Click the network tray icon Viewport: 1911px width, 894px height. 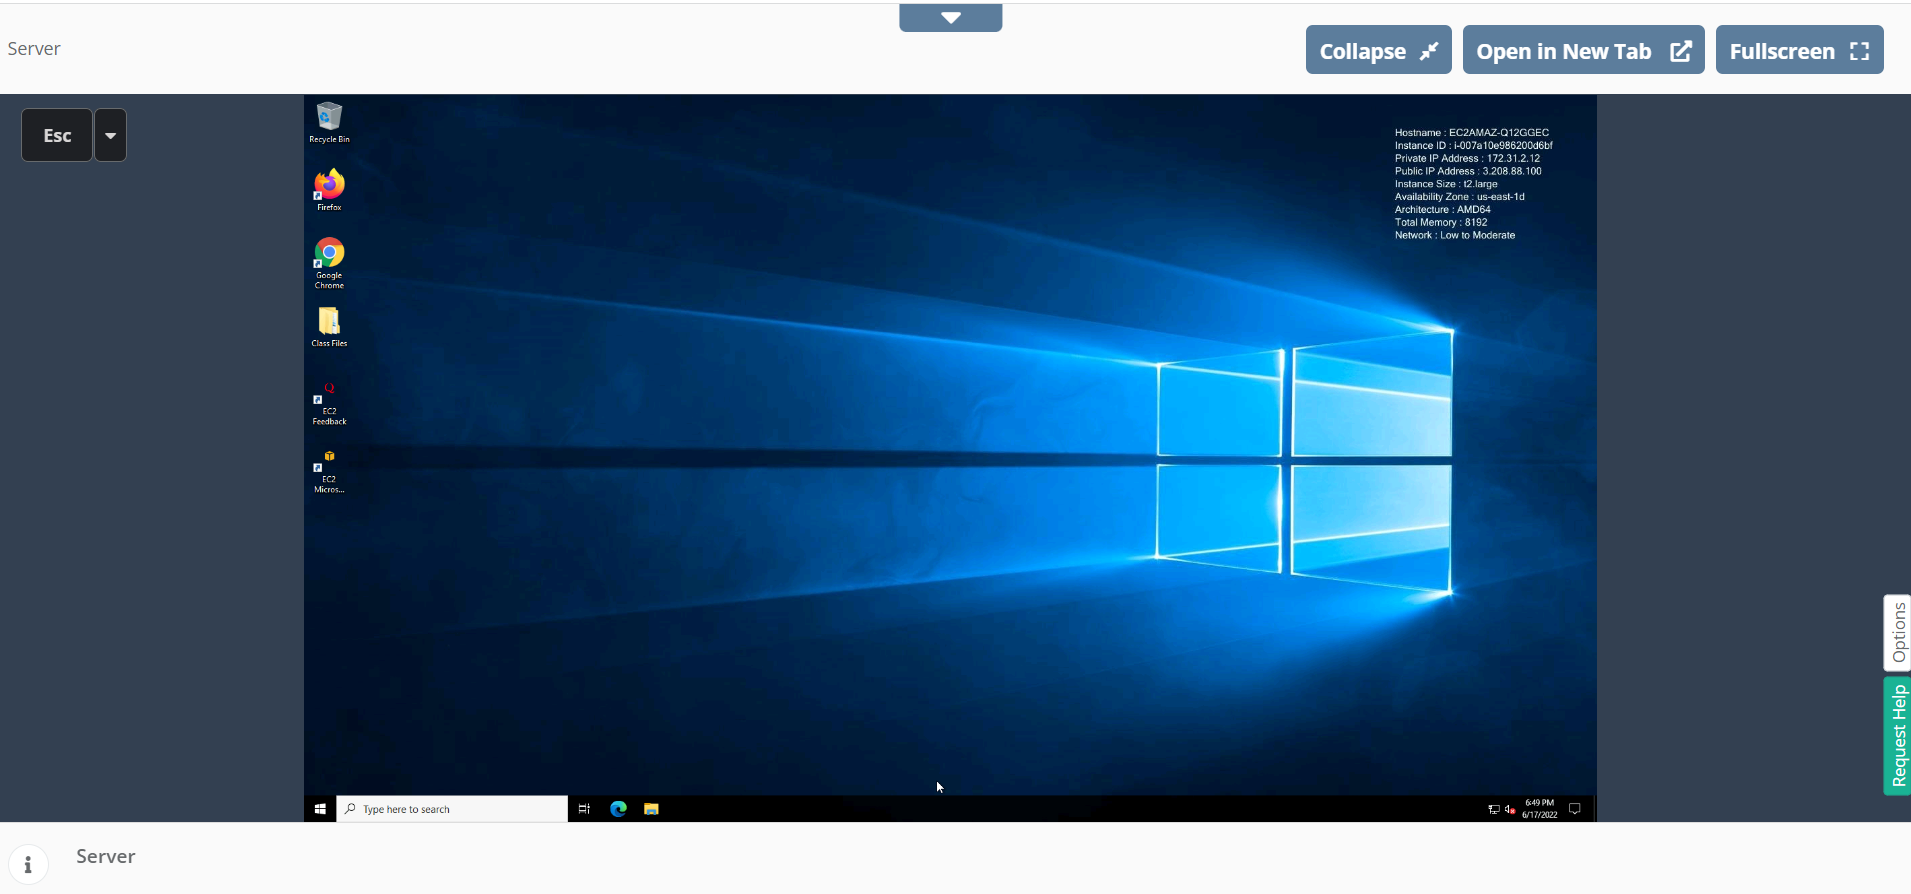[1494, 809]
